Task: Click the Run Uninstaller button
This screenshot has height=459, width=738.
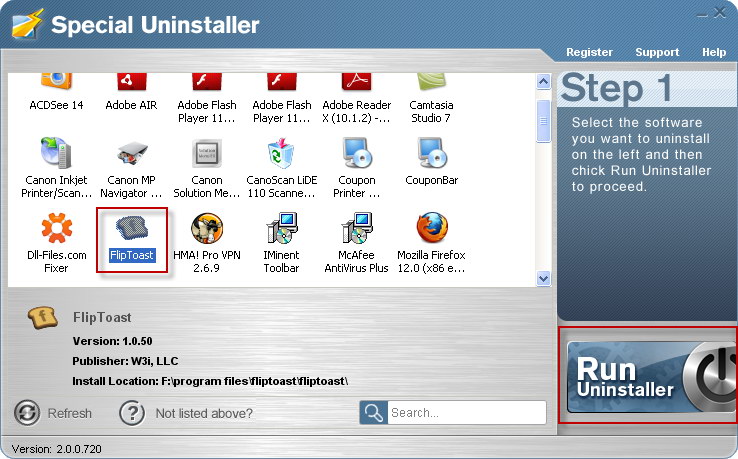Action: click(x=651, y=377)
